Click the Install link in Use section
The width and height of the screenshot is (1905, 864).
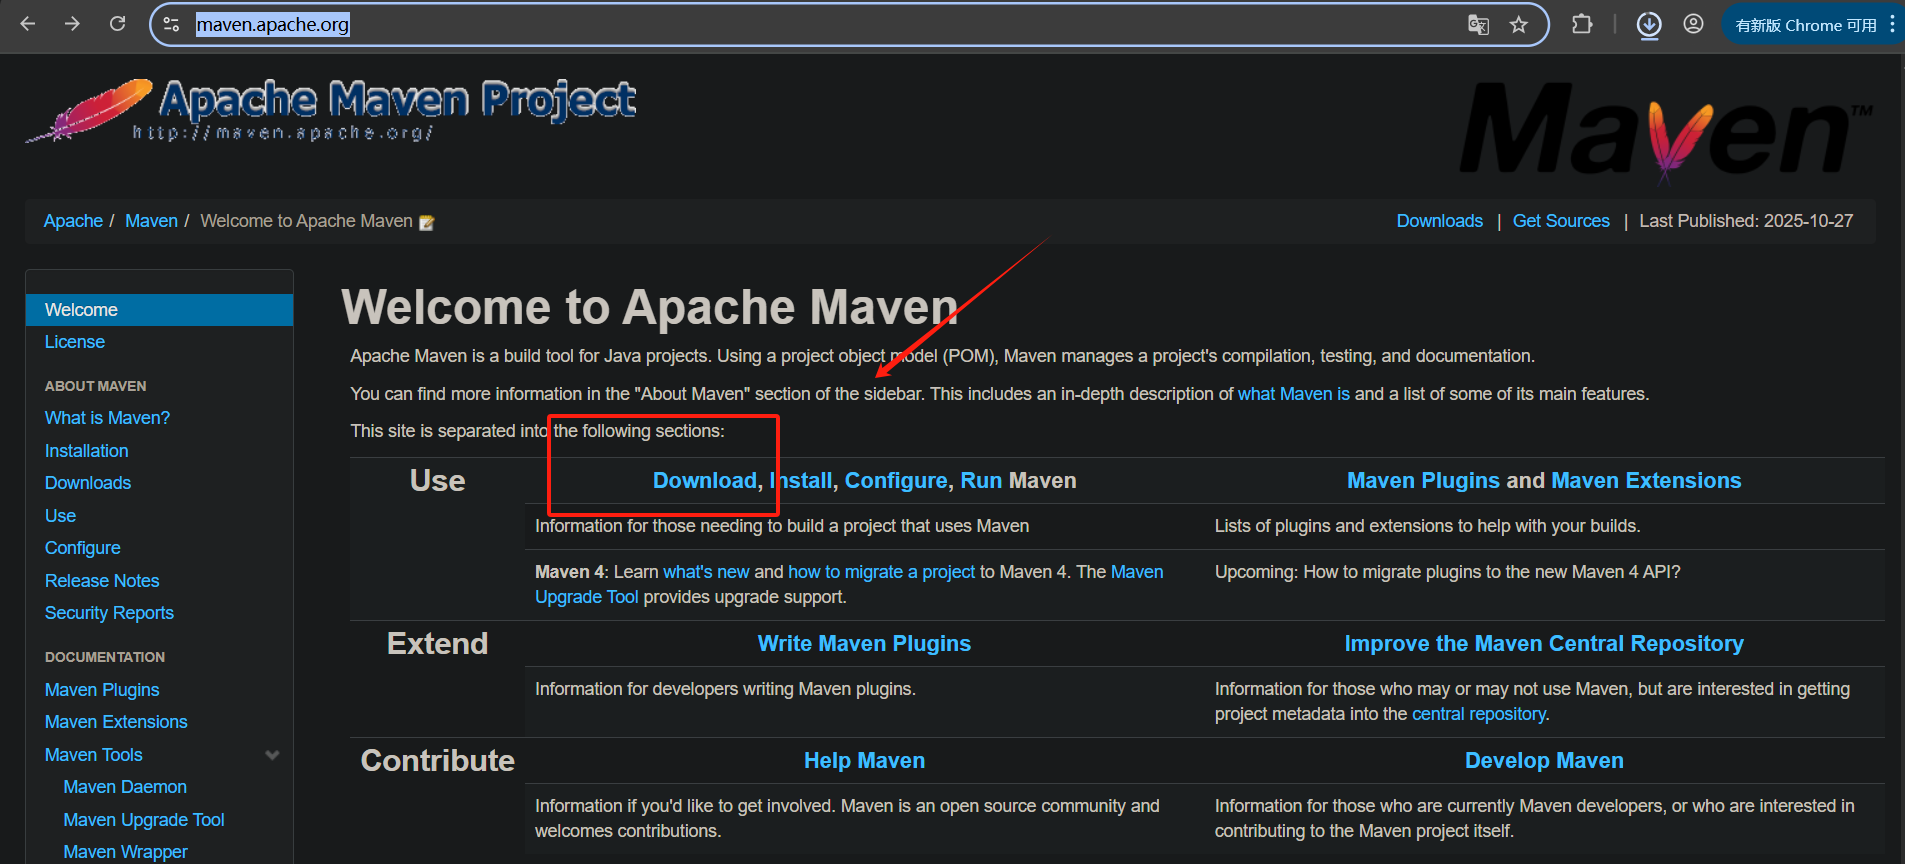click(801, 481)
